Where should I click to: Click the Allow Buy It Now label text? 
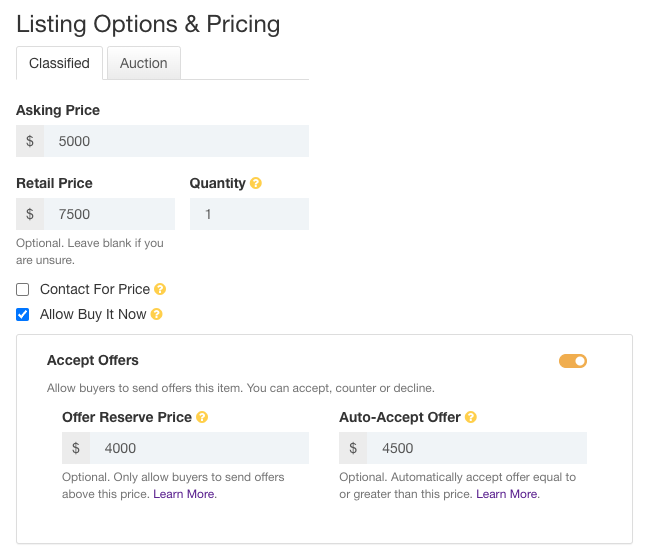point(93,314)
